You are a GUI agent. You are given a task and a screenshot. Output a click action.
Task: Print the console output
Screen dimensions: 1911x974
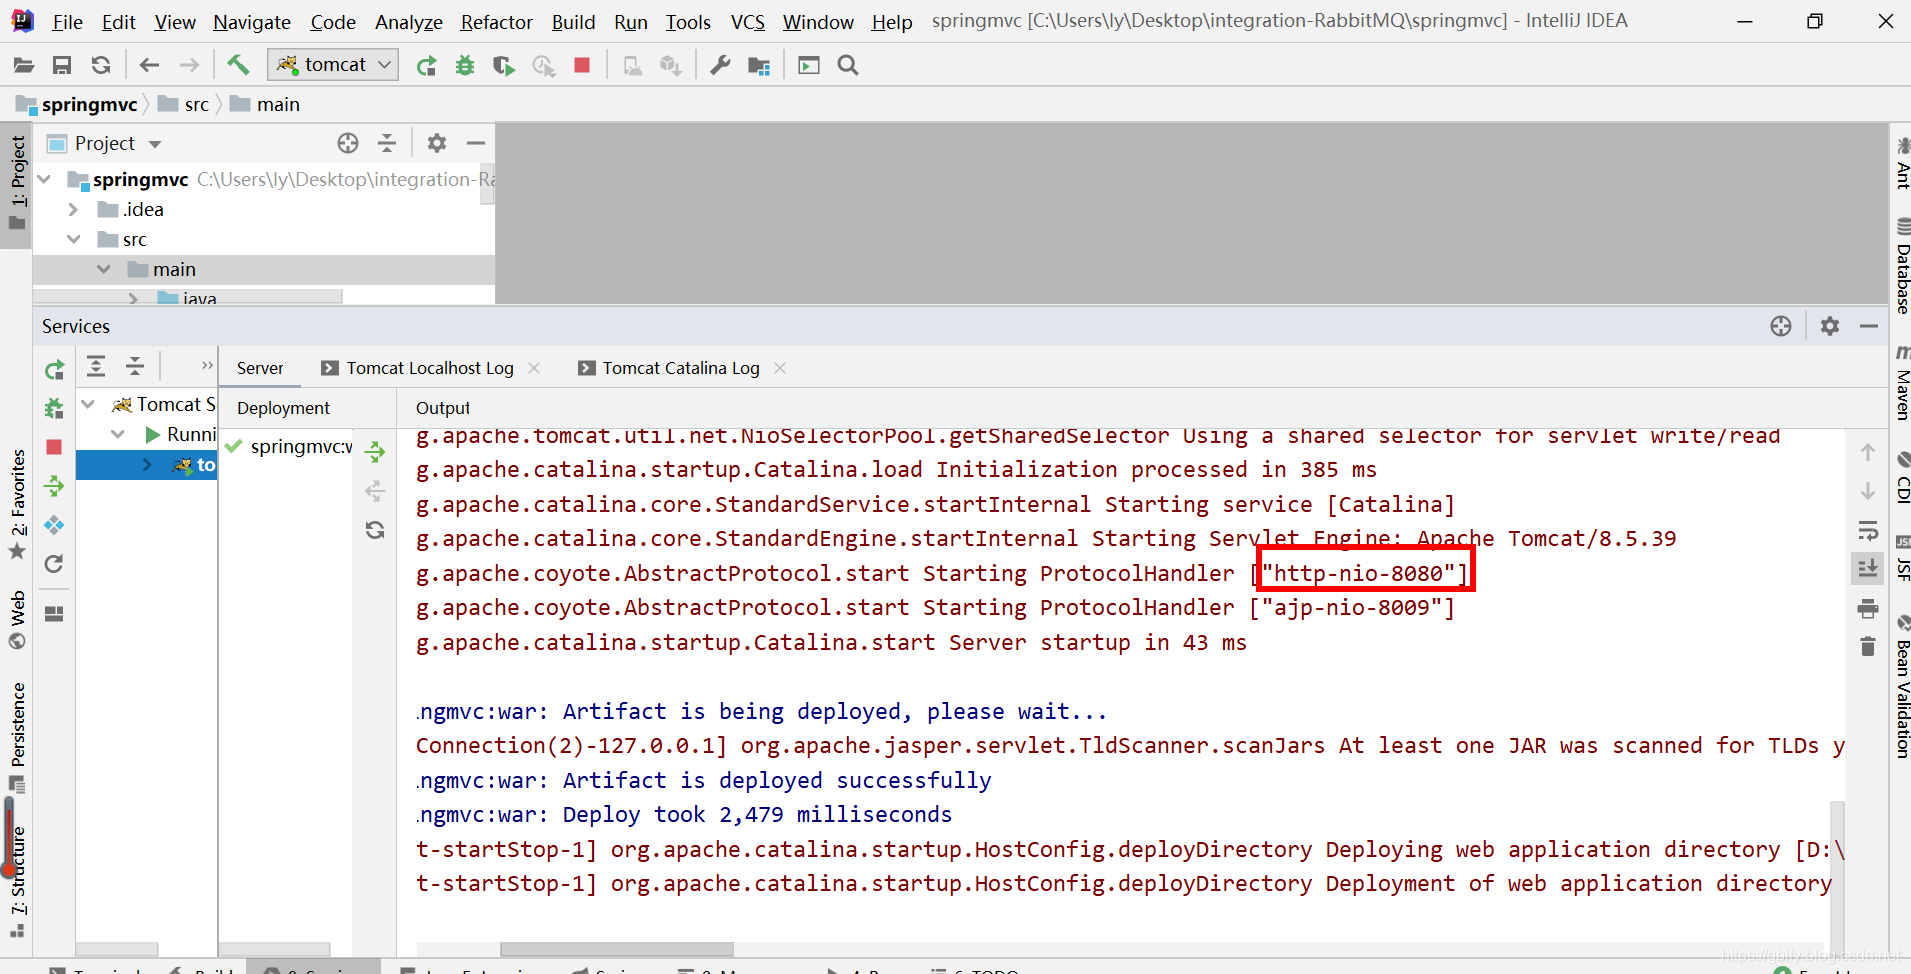[x=1867, y=608]
